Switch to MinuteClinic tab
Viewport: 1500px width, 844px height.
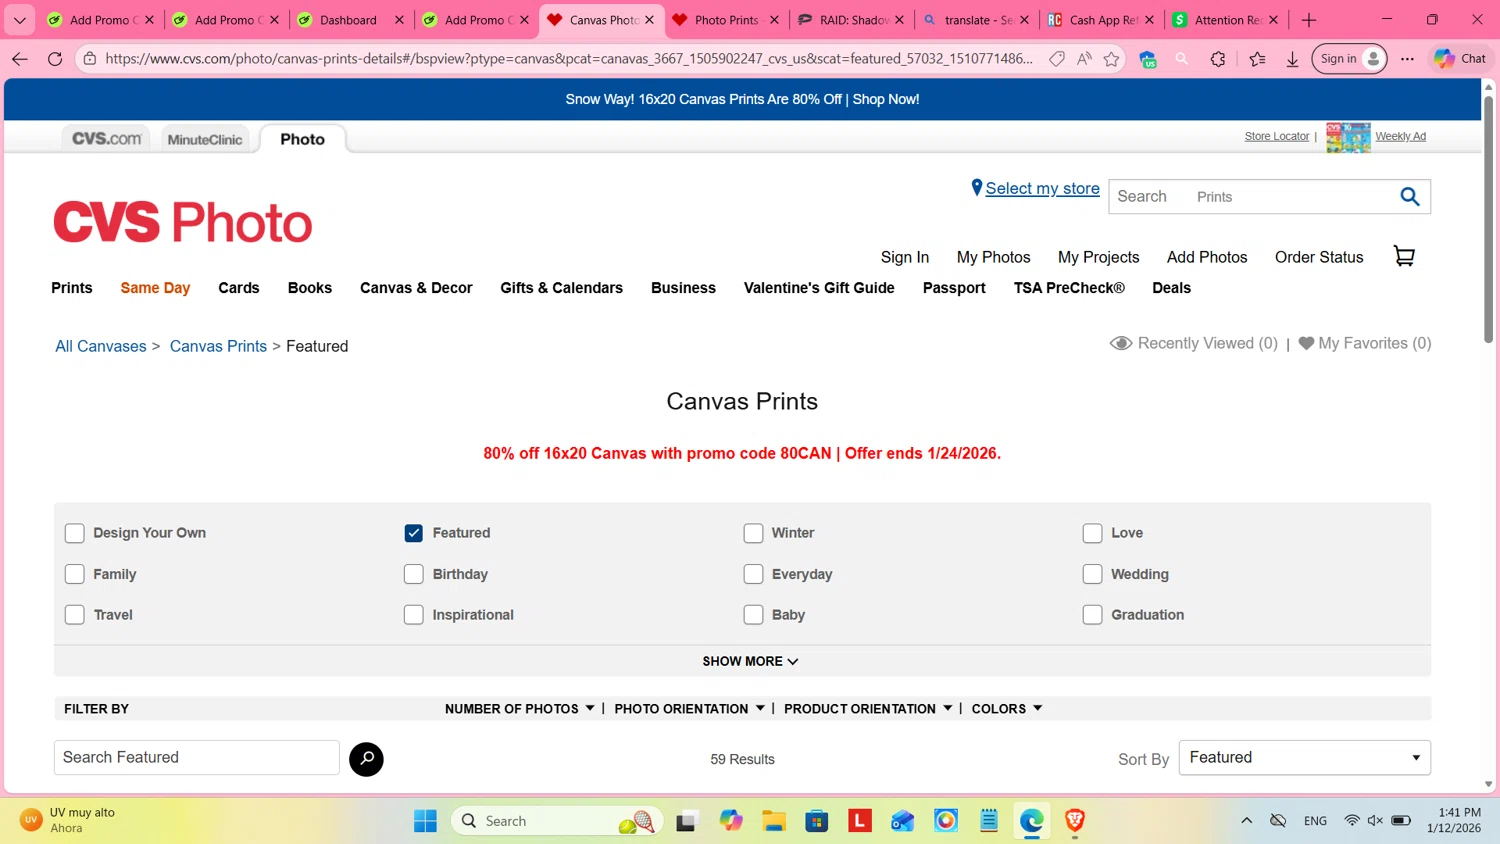(205, 139)
